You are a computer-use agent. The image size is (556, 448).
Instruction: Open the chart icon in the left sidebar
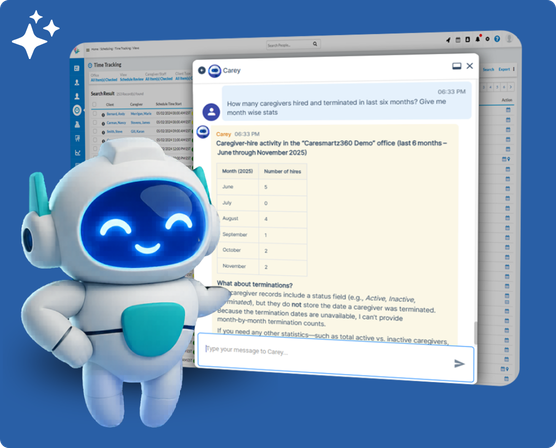click(x=78, y=153)
